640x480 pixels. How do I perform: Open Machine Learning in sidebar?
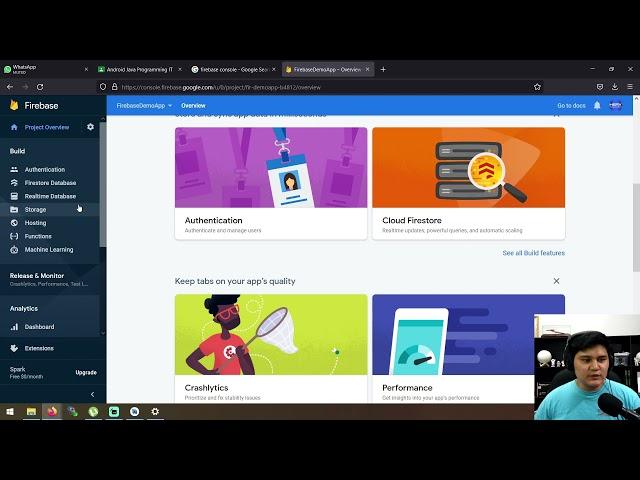point(49,250)
